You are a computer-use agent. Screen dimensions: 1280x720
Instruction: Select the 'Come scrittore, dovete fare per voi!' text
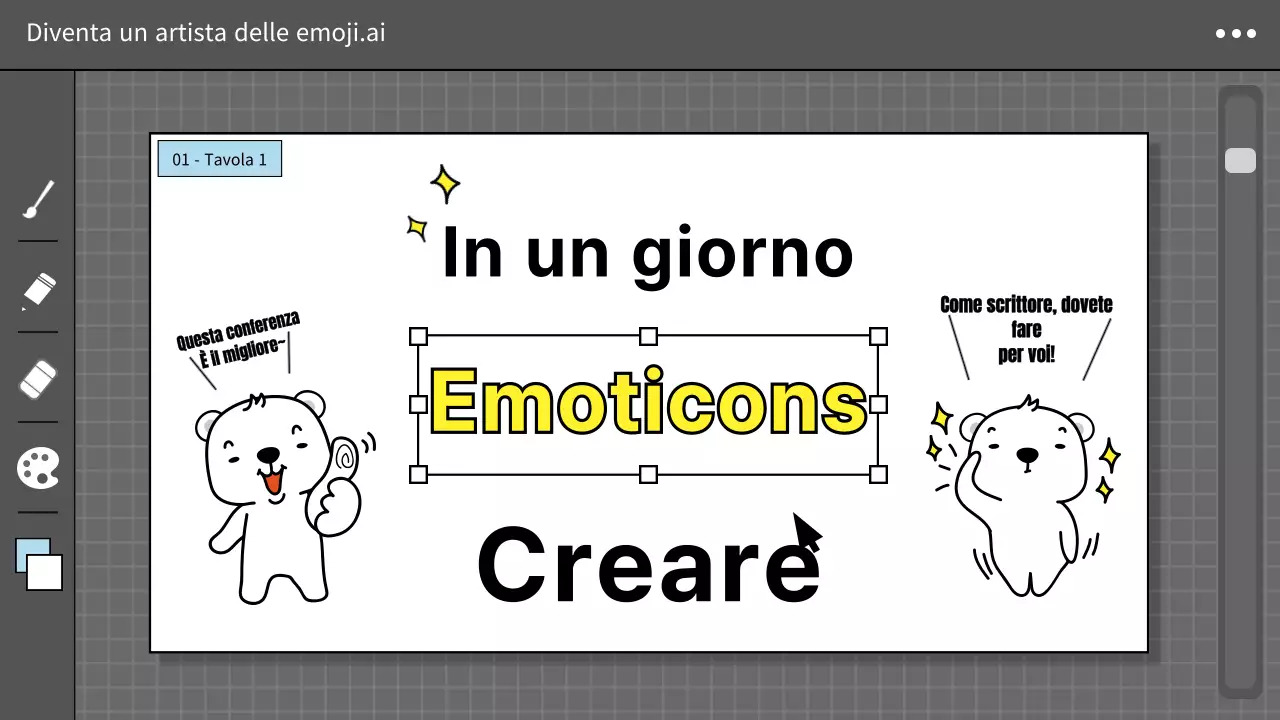click(x=1026, y=328)
